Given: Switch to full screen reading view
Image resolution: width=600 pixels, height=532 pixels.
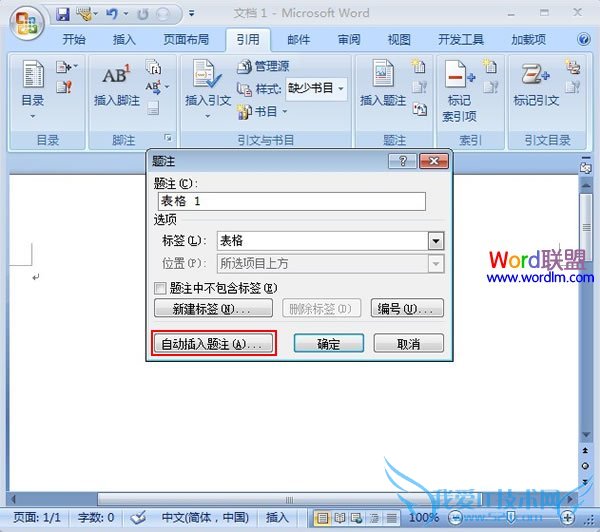Looking at the screenshot, I should [340, 518].
